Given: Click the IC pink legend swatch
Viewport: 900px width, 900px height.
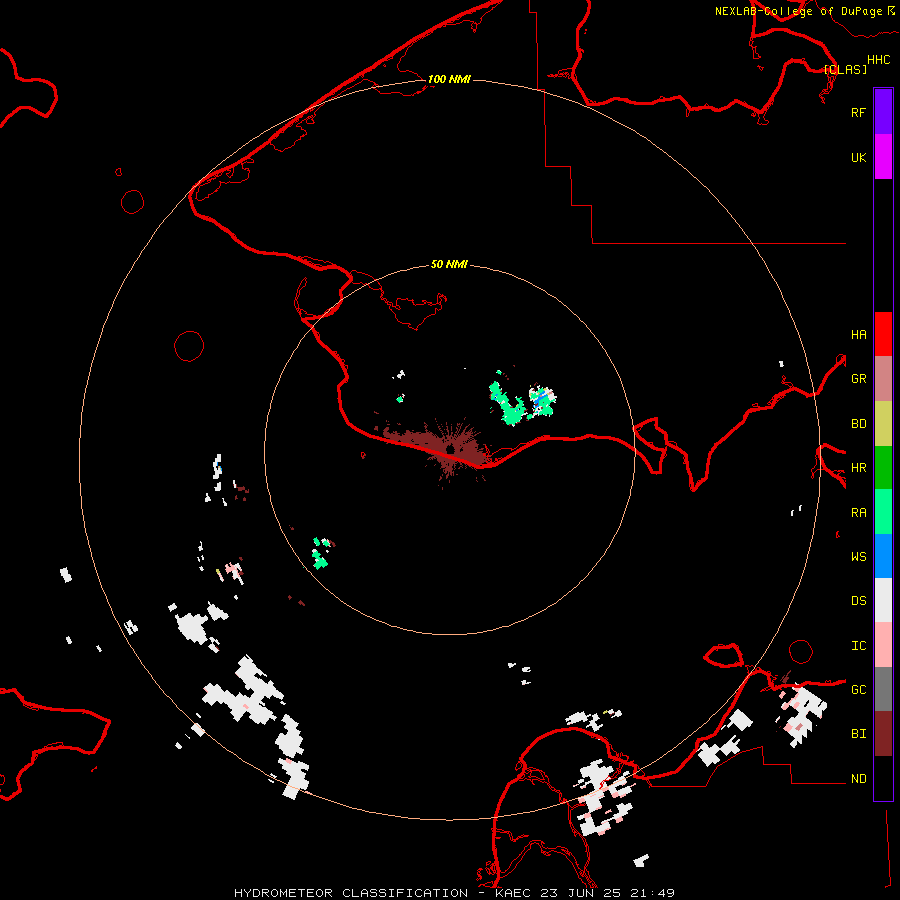Looking at the screenshot, I should click(883, 645).
